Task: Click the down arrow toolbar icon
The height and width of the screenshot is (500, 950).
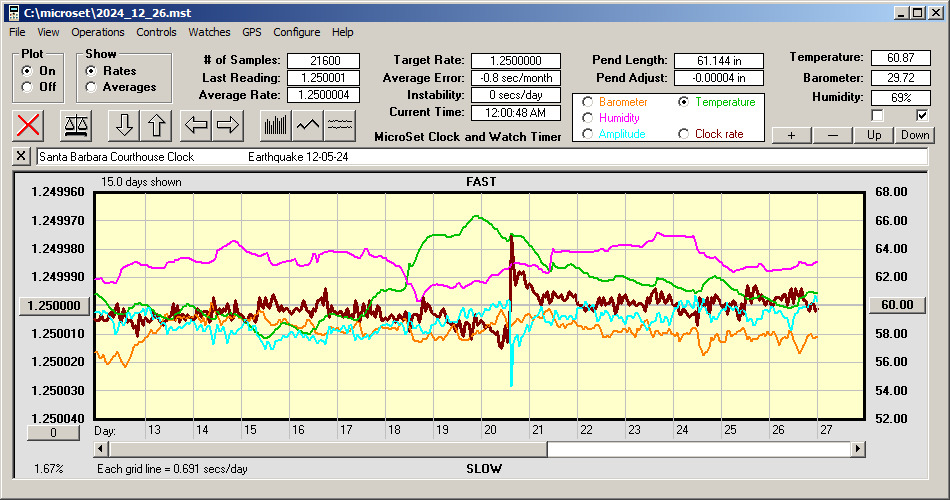Action: 124,125
